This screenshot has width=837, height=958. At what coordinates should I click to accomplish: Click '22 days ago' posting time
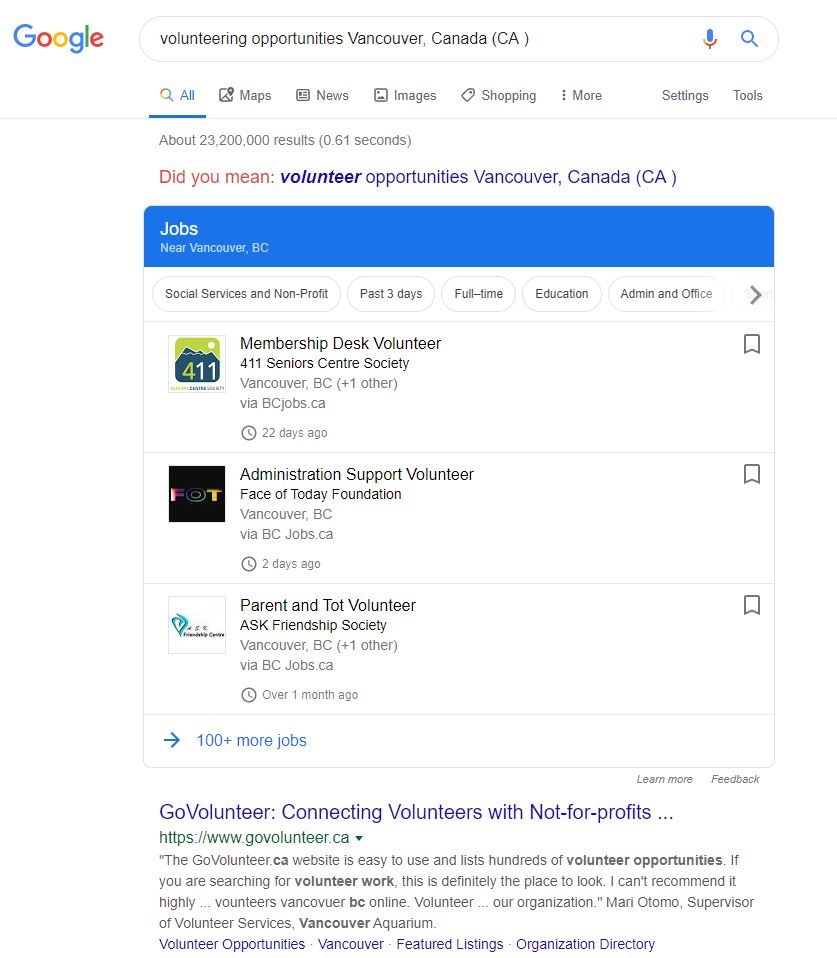tap(294, 433)
